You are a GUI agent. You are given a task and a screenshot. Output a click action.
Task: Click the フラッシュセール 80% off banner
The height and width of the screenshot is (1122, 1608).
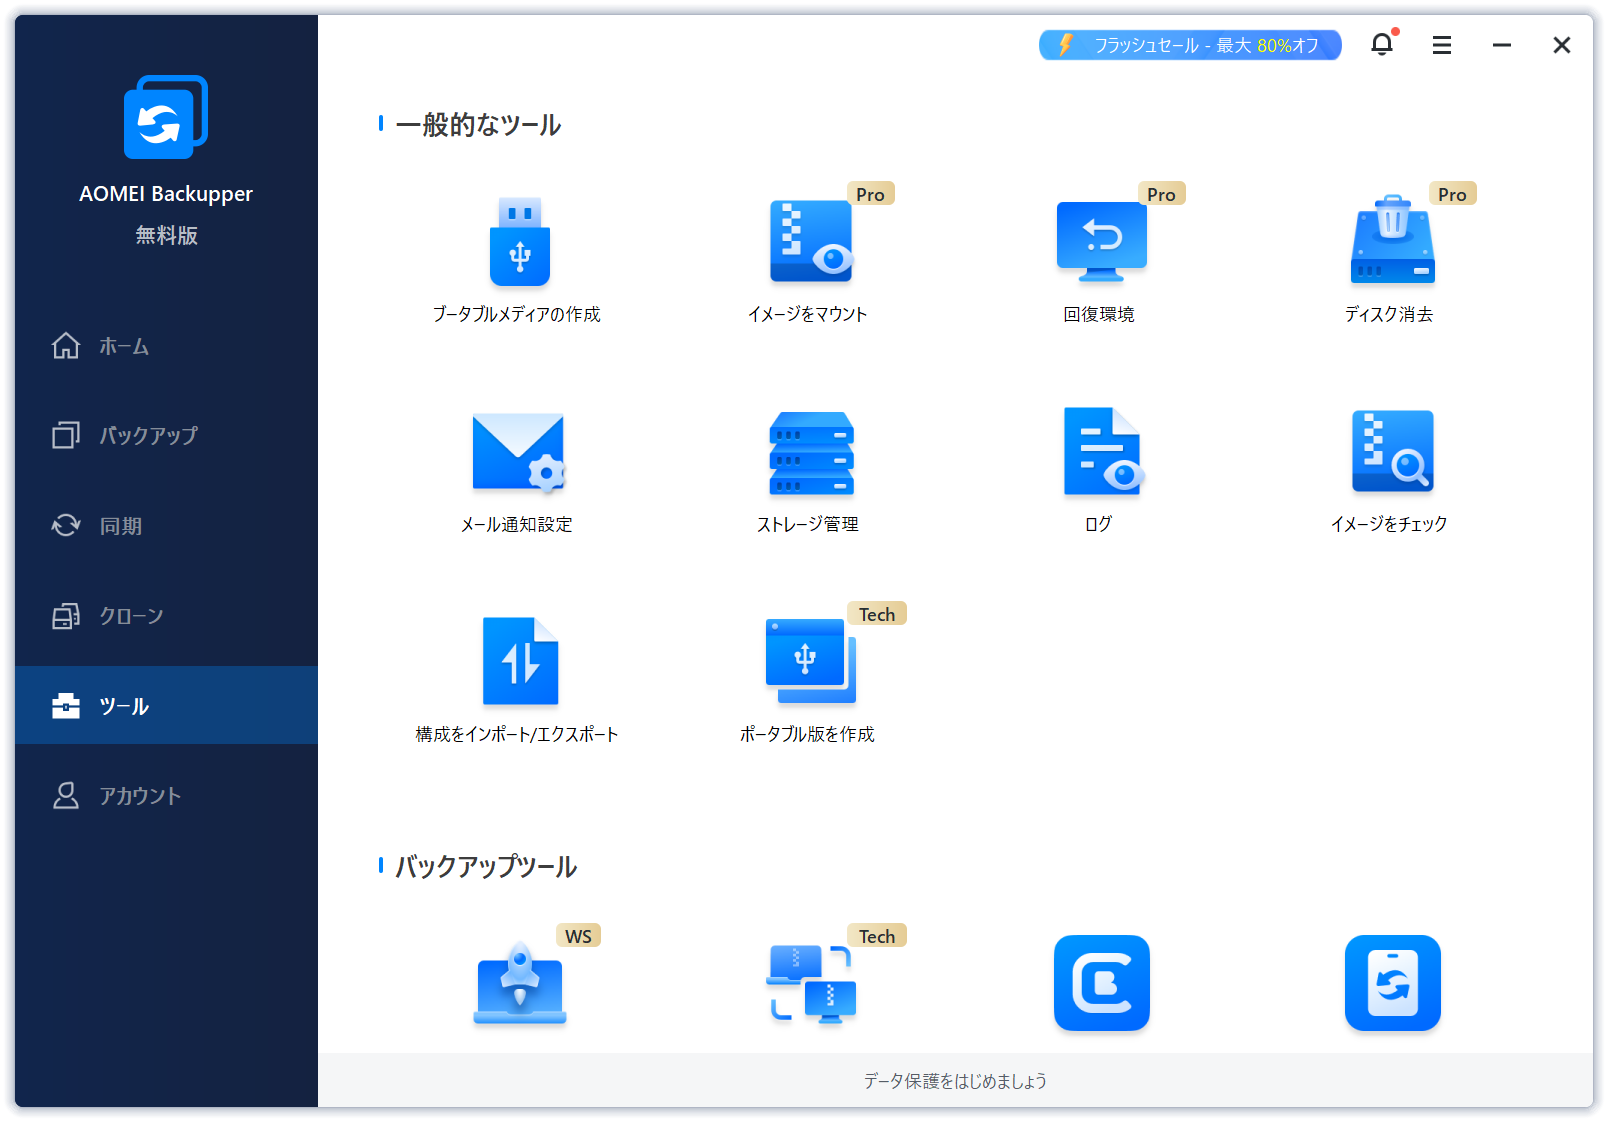pos(1189,44)
